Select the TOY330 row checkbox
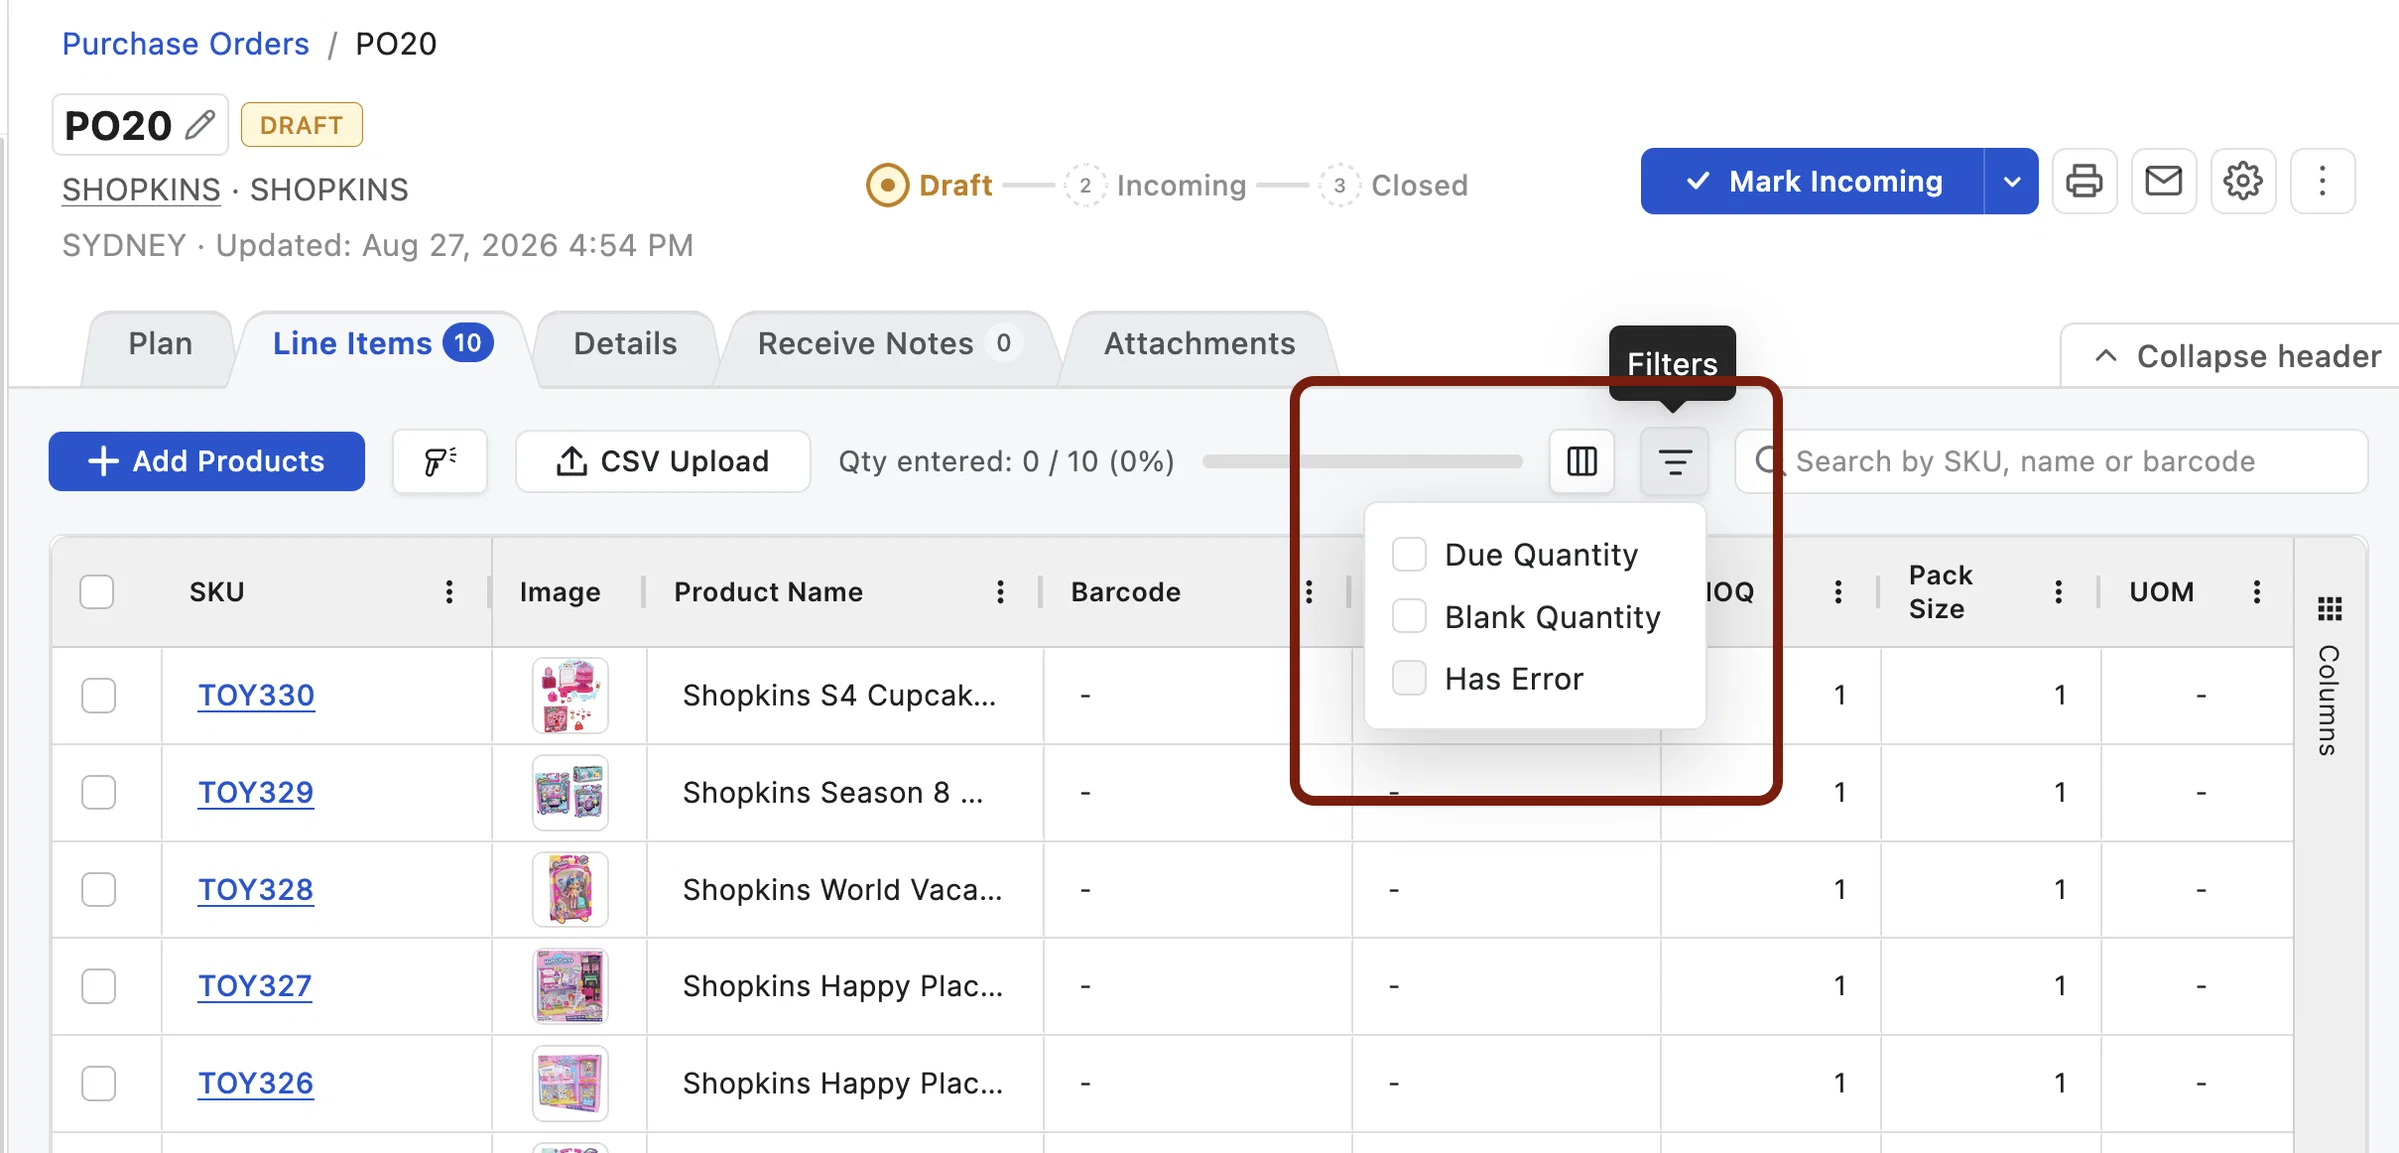Screen dimensions: 2399x1153 98,695
